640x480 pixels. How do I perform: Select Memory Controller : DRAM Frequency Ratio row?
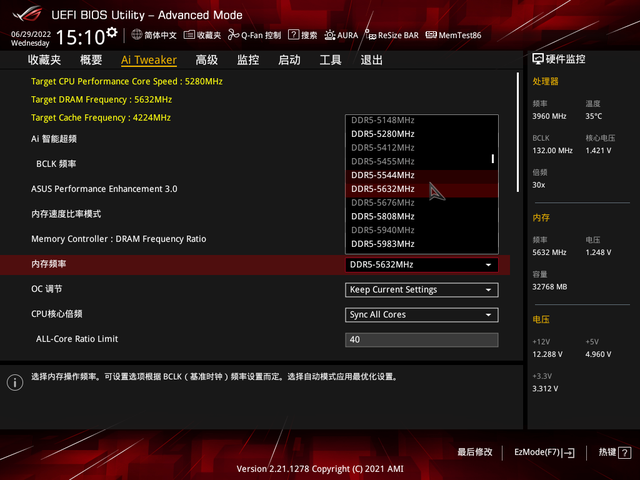coord(119,239)
